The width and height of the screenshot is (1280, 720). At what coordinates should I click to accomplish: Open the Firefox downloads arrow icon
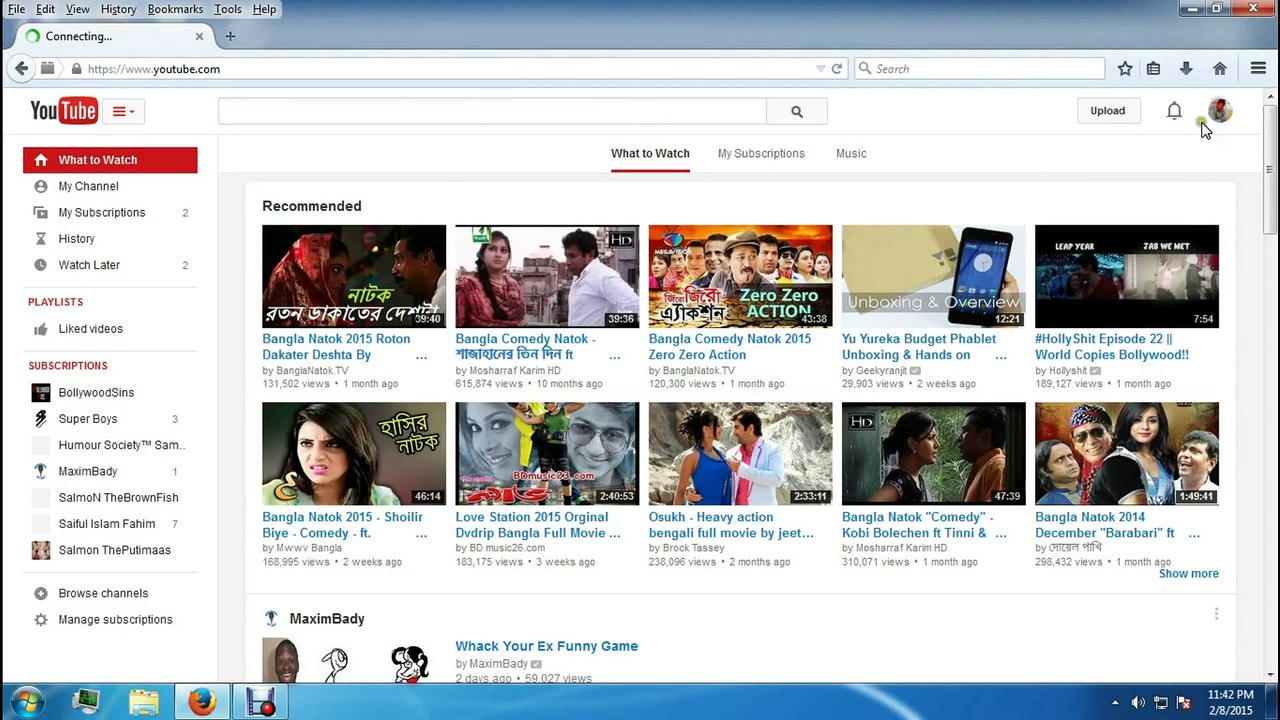[1186, 69]
